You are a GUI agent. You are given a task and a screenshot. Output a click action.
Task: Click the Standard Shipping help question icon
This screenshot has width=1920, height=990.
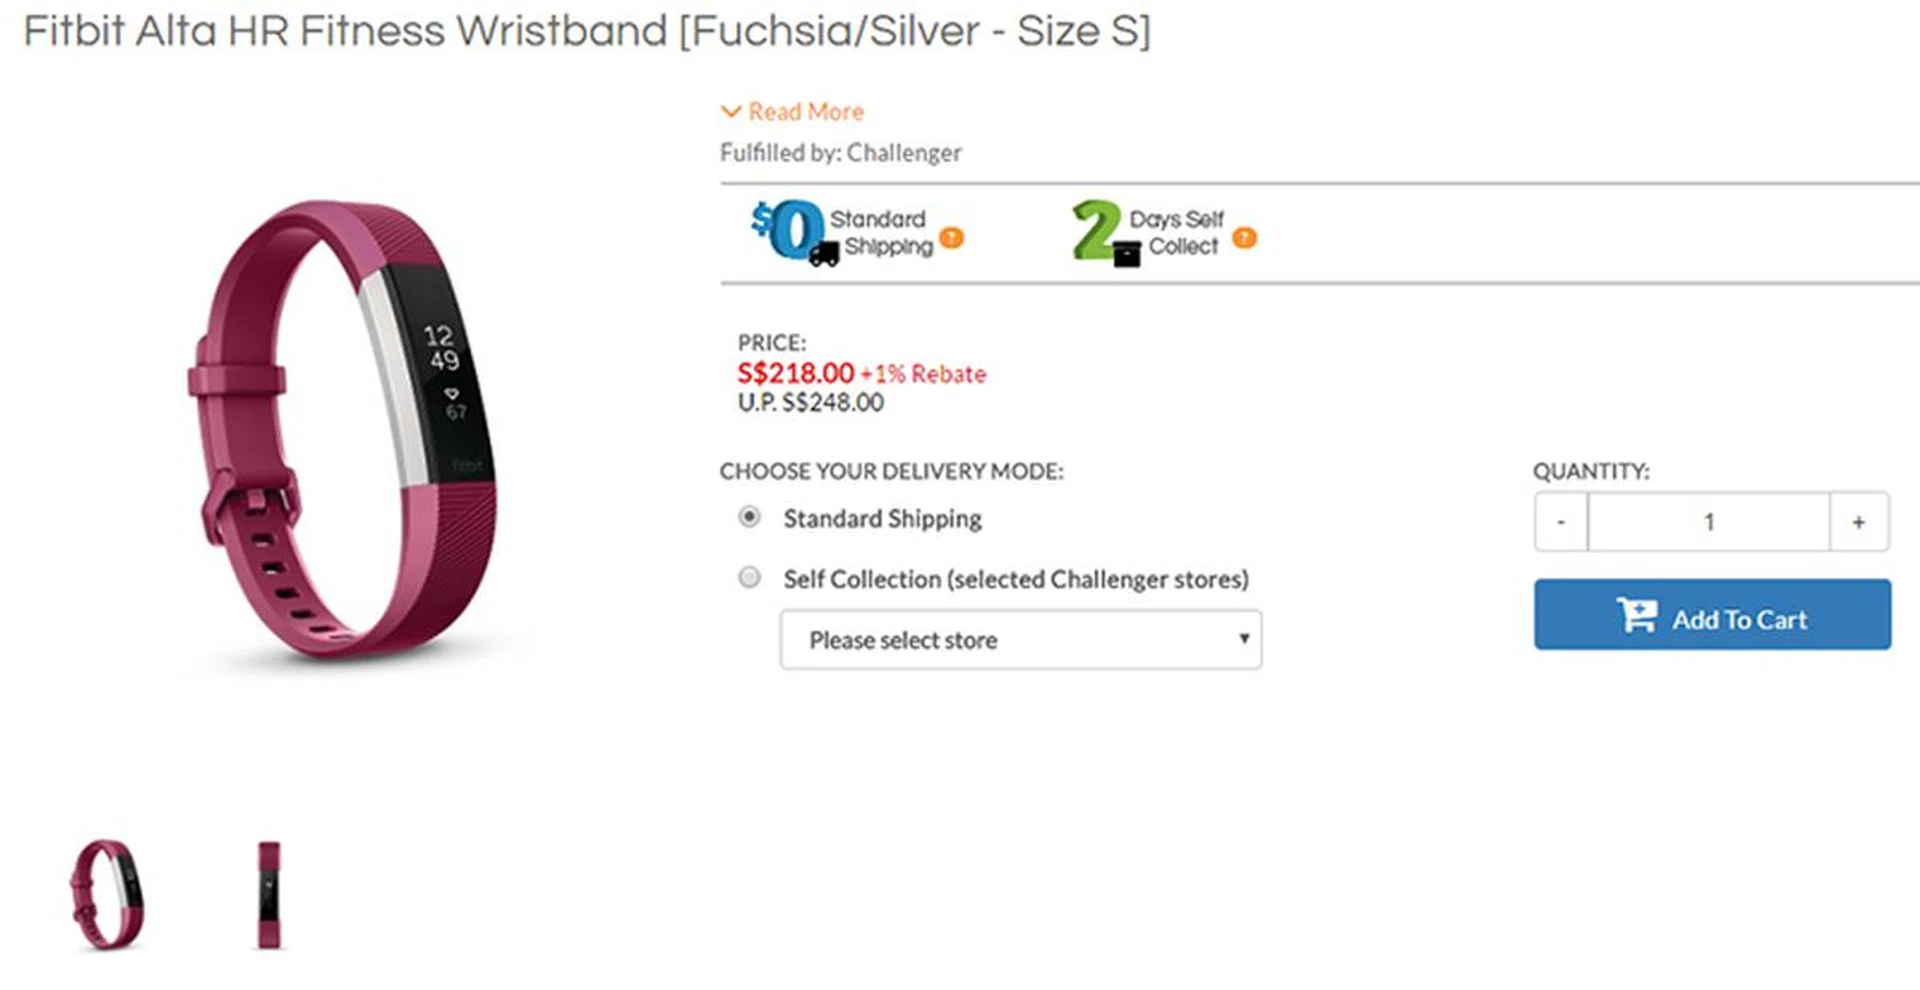[x=952, y=238]
